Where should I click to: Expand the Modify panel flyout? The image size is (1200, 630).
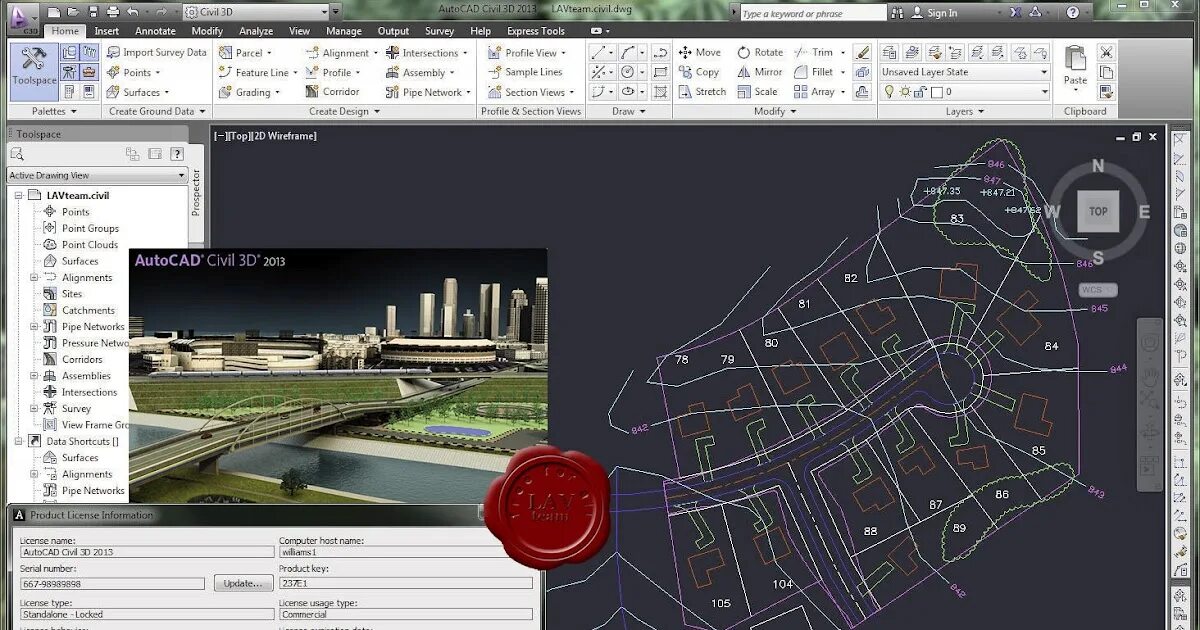tap(775, 111)
